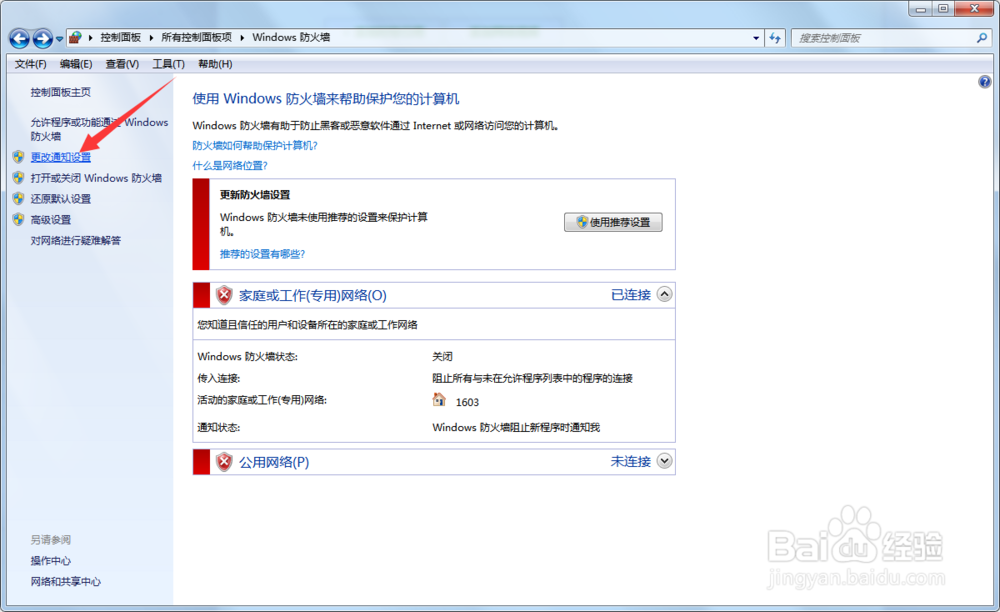Click the Control Panel icon in address bar
1000x612 pixels.
point(75,38)
